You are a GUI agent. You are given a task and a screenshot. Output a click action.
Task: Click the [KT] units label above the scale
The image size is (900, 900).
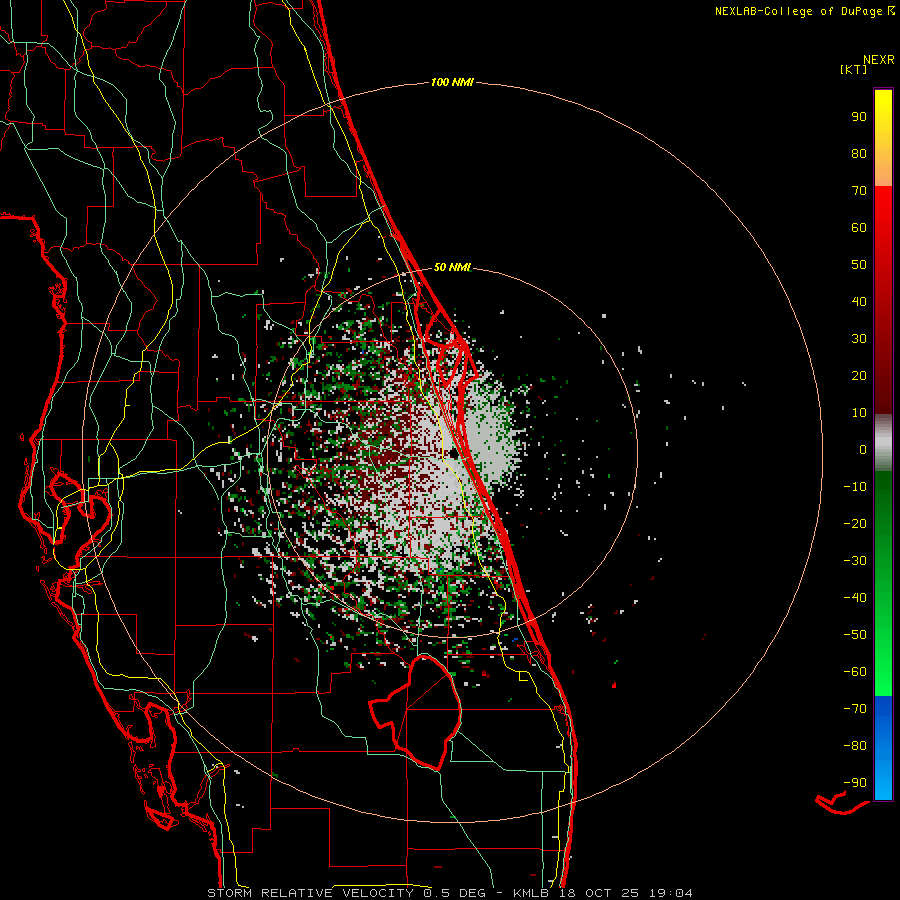(854, 69)
